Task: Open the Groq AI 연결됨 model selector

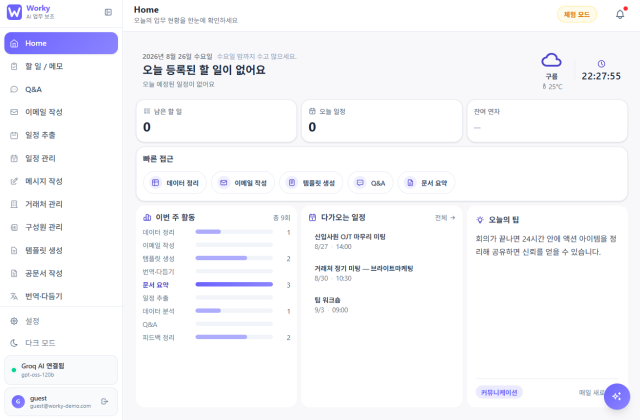Action: [x=61, y=370]
